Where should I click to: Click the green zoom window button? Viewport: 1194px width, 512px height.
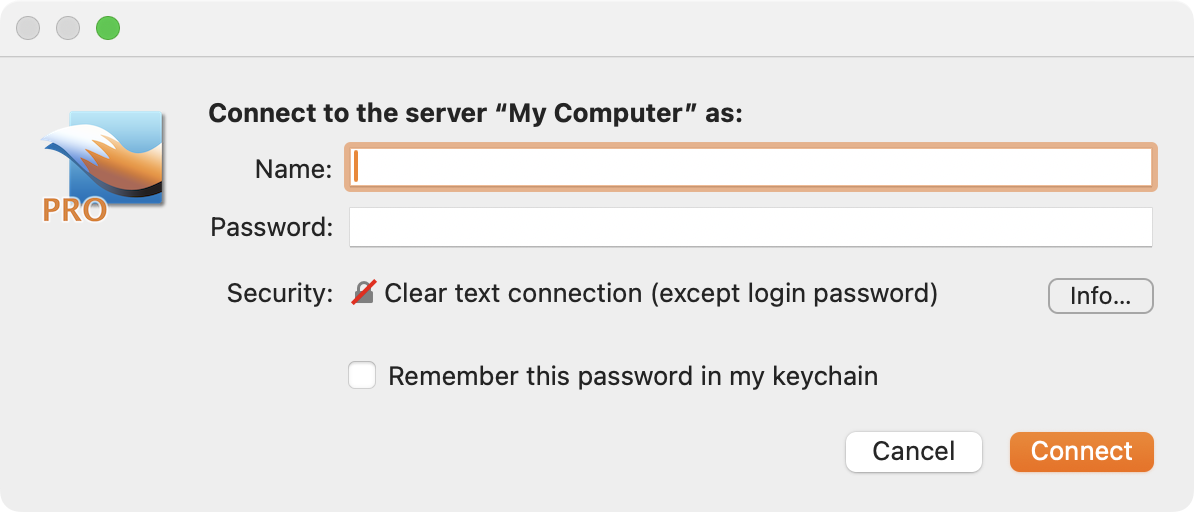click(108, 28)
